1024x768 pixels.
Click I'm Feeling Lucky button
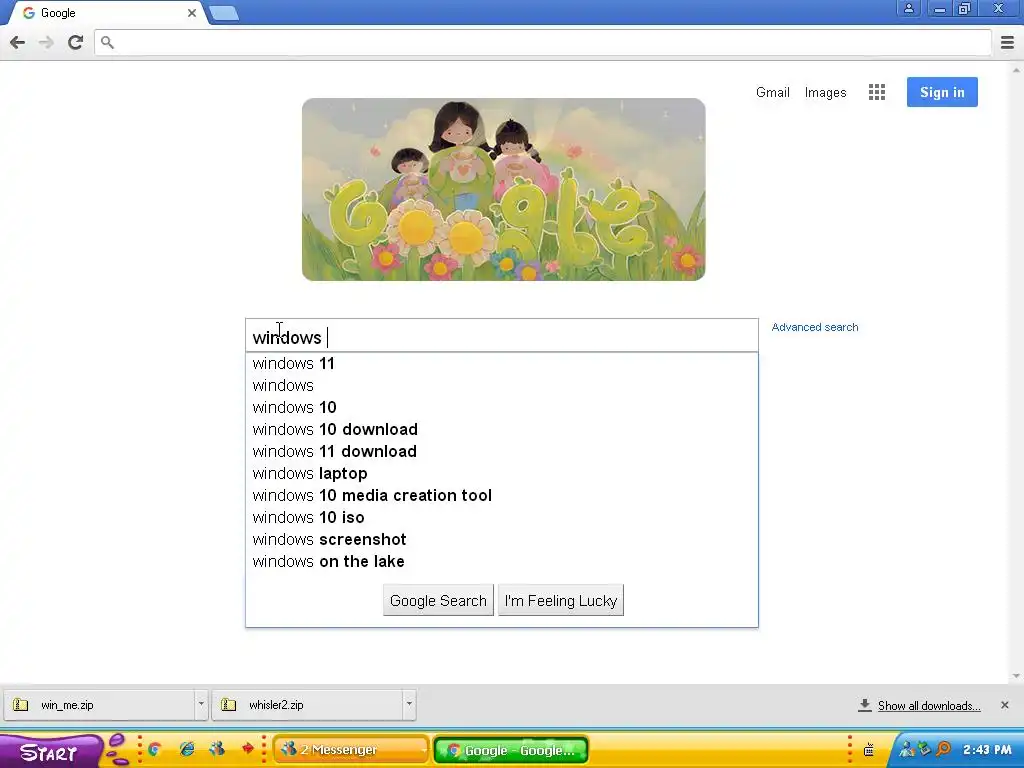pos(561,600)
